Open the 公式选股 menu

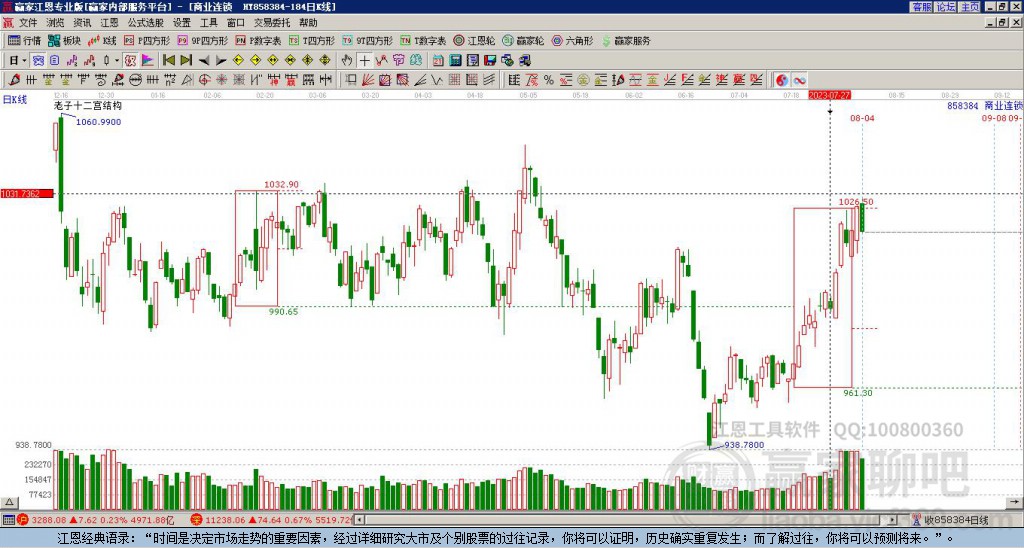(x=145, y=23)
